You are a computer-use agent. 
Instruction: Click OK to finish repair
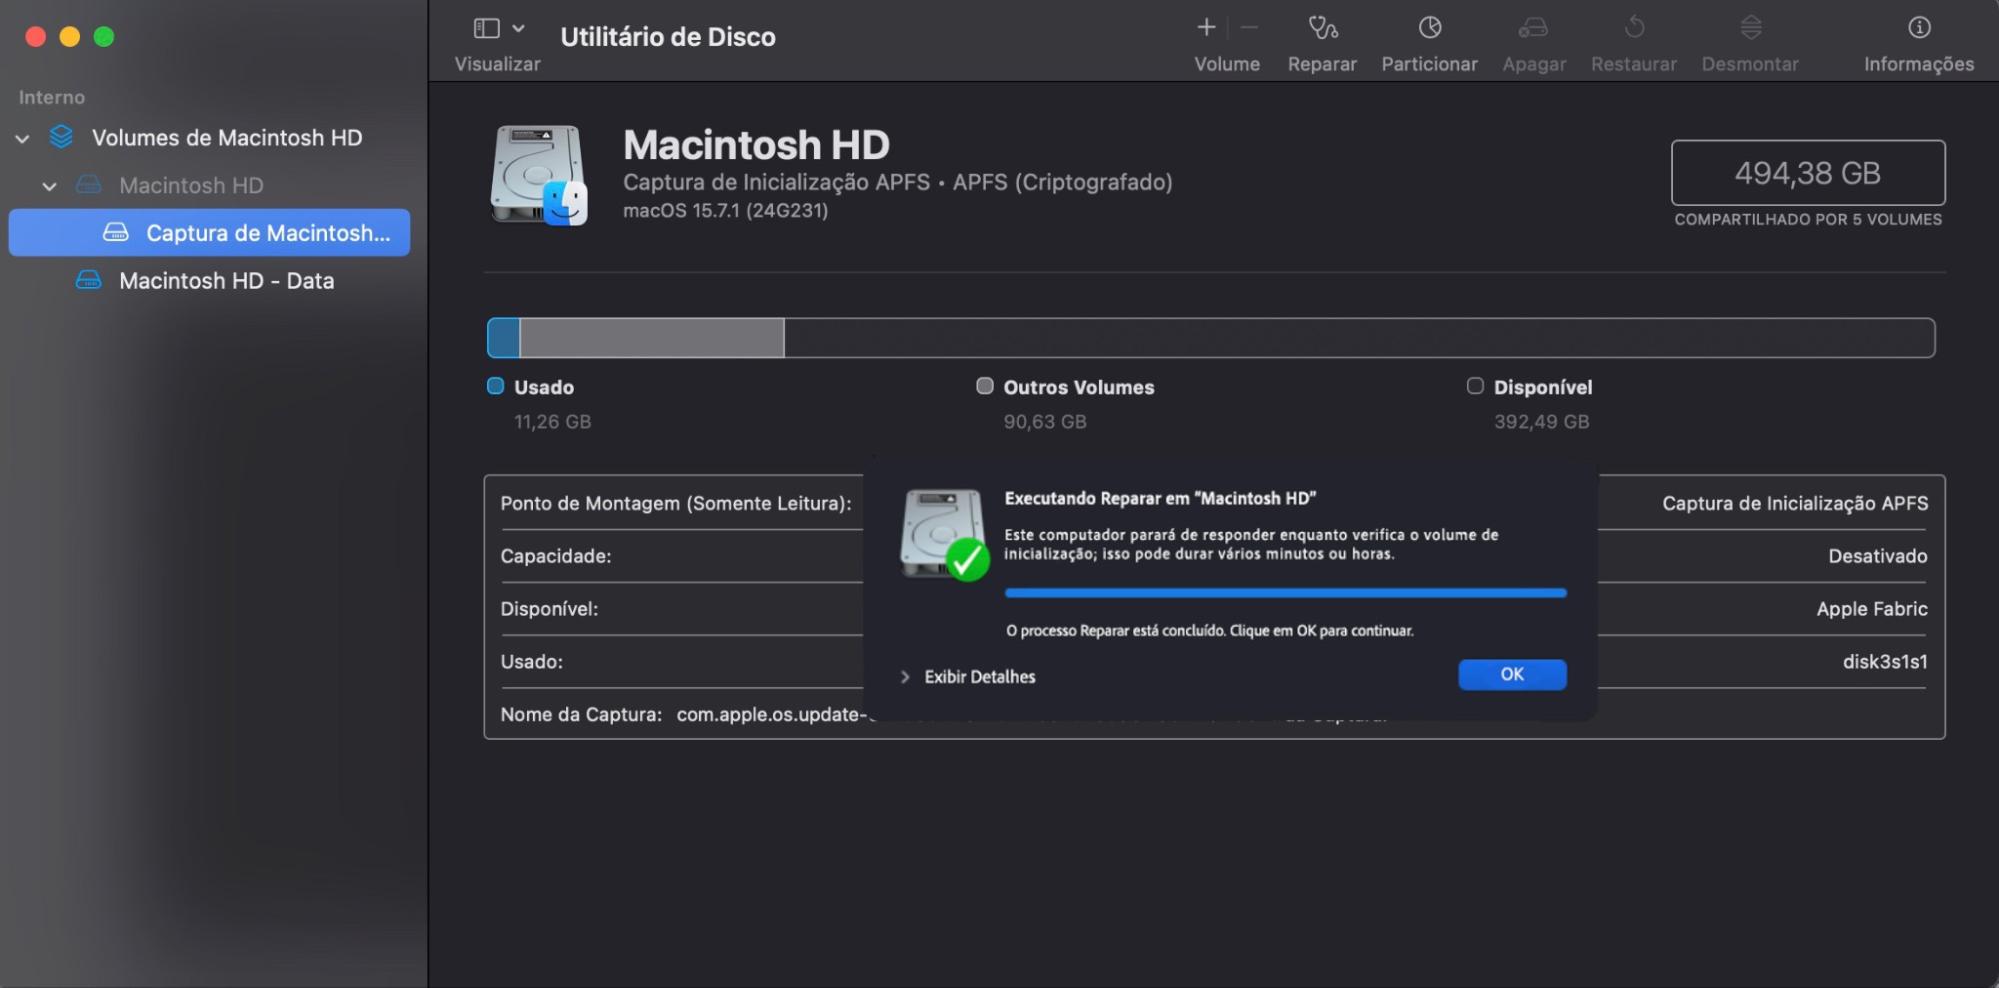(1512, 674)
